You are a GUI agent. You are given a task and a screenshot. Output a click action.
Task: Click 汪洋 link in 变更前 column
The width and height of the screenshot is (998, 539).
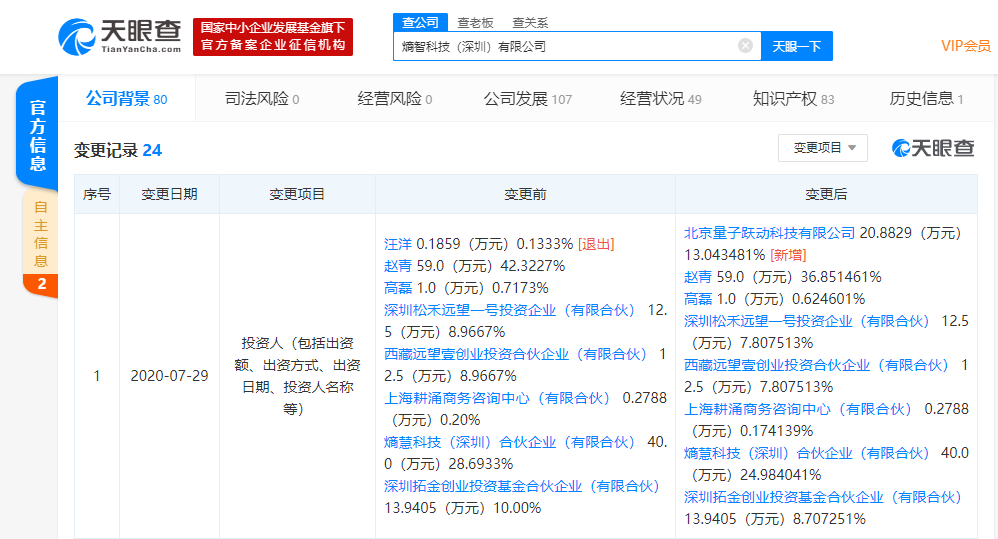[x=398, y=244]
